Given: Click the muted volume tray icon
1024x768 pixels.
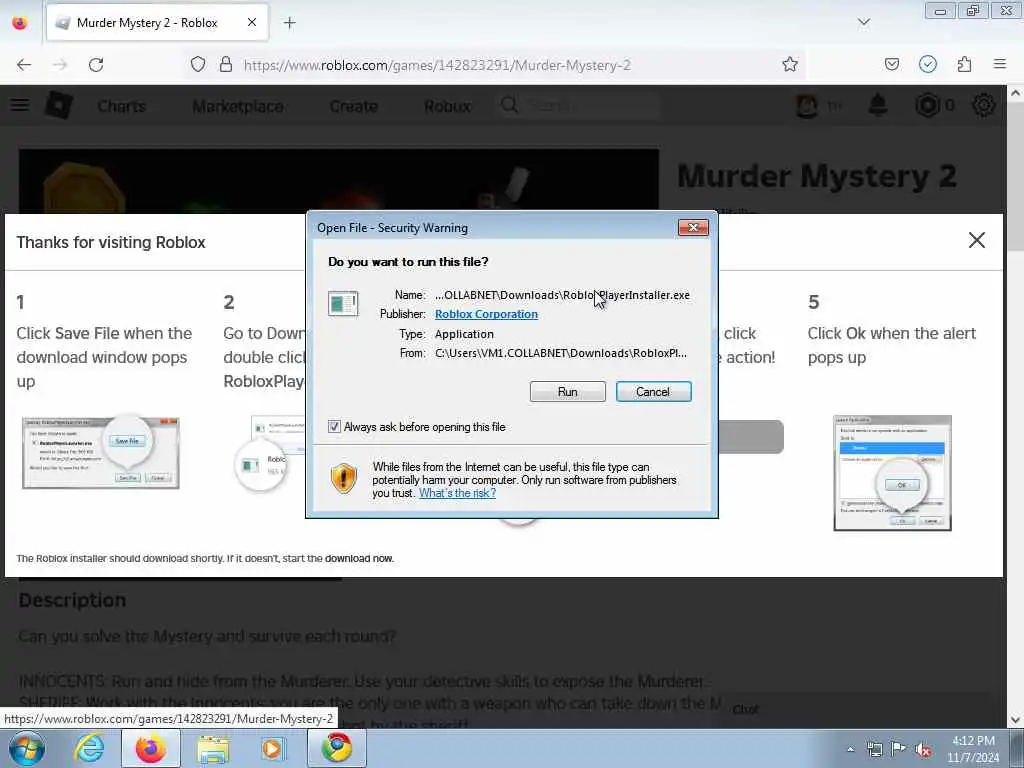Looking at the screenshot, I should 923,750.
